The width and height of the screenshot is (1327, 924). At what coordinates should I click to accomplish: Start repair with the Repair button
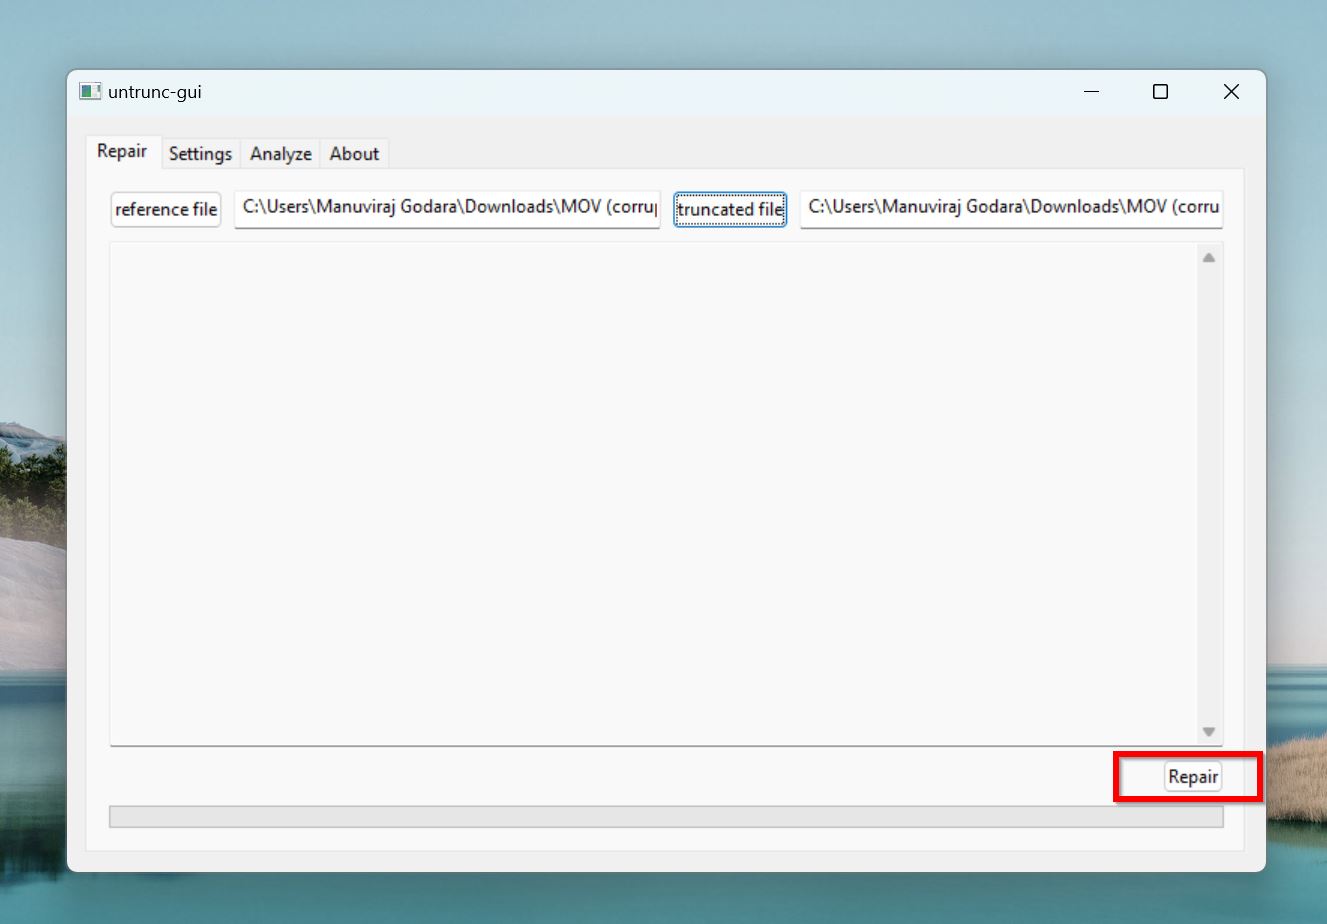[1193, 776]
